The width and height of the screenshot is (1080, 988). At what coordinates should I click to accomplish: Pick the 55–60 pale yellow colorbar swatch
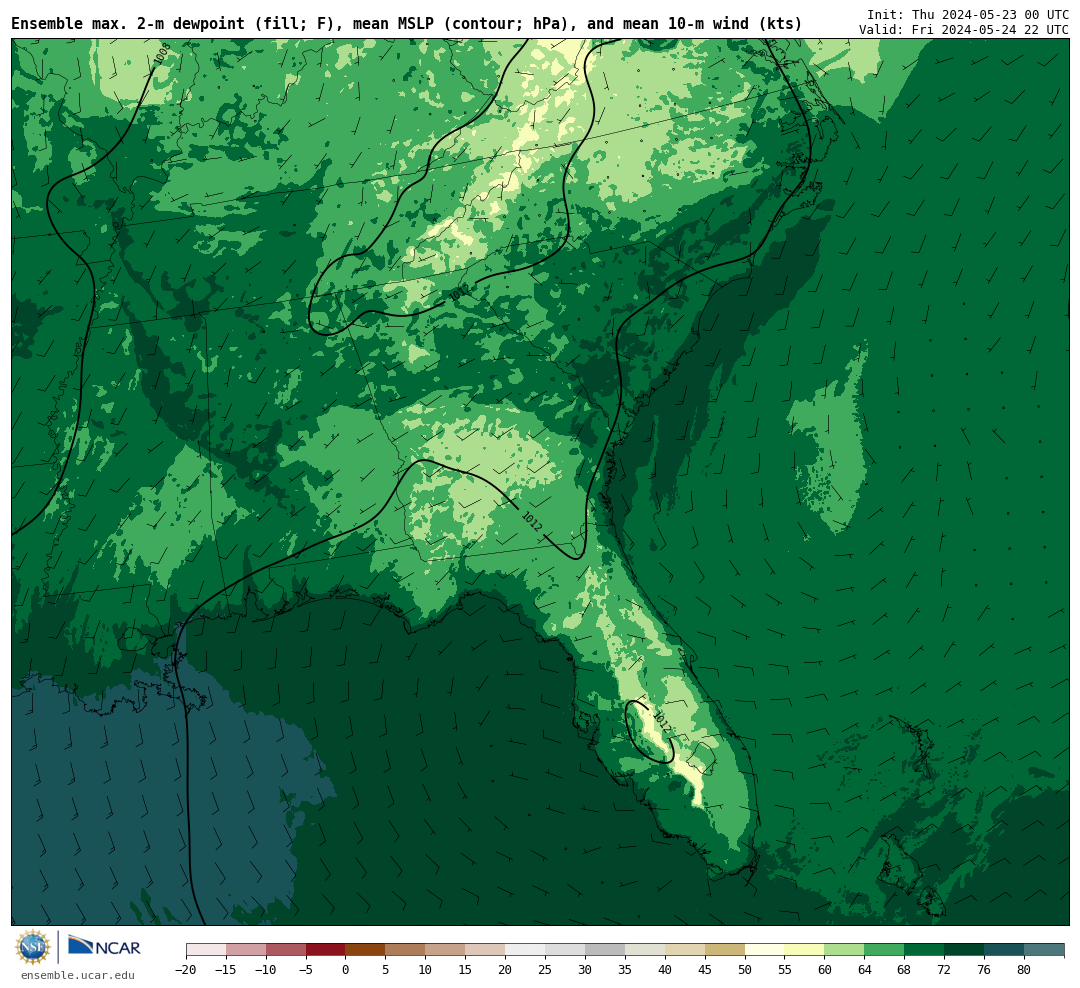pyautogui.click(x=804, y=950)
